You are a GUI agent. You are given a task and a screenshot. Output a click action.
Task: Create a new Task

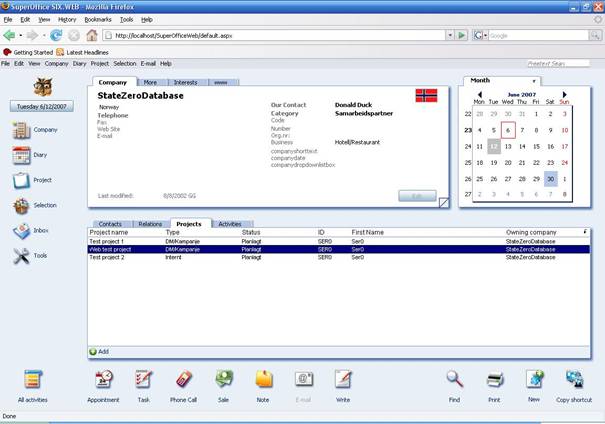(144, 379)
